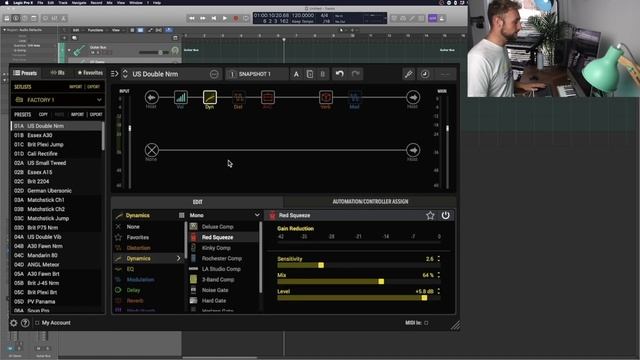Screen dimensions: 640x360
Task: Click the signal flow icon beside preset name
Action: pyautogui.click(x=114, y=74)
